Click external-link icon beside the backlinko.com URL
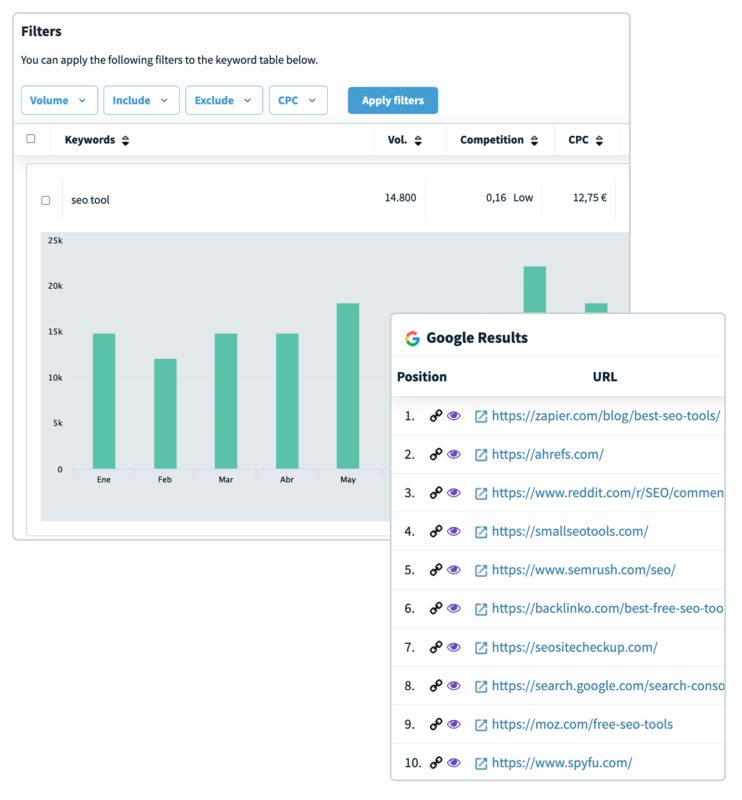The height and width of the screenshot is (800, 742). 481,609
